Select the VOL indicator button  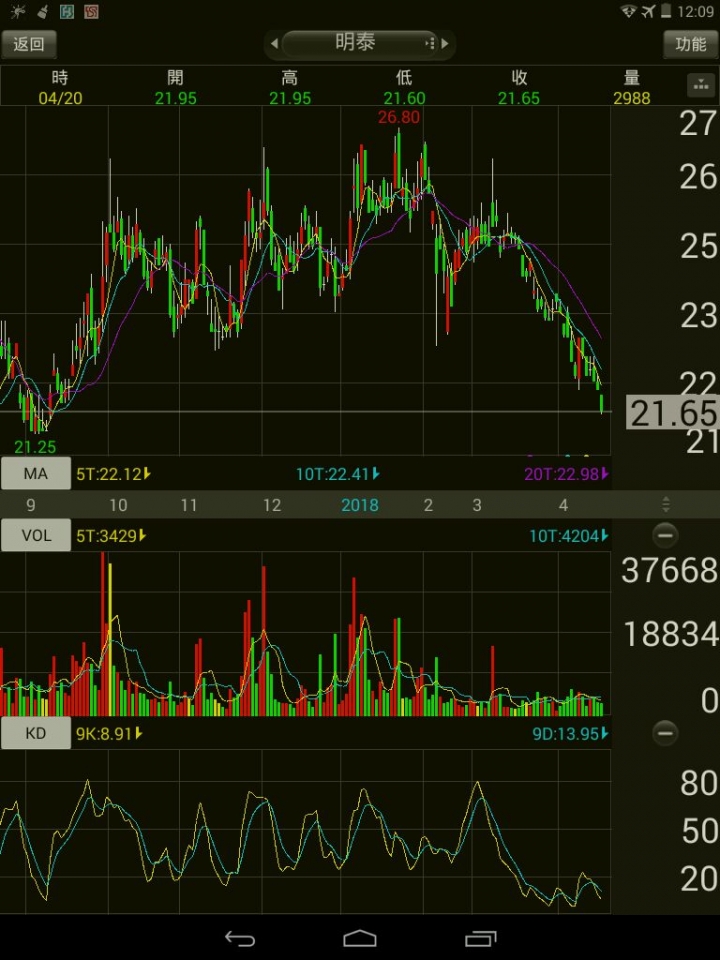click(36, 535)
